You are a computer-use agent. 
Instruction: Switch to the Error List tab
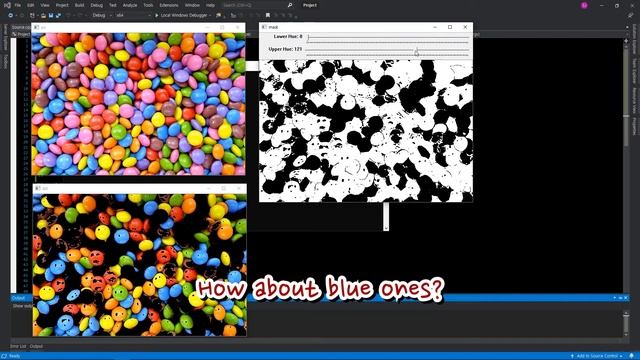[18, 346]
